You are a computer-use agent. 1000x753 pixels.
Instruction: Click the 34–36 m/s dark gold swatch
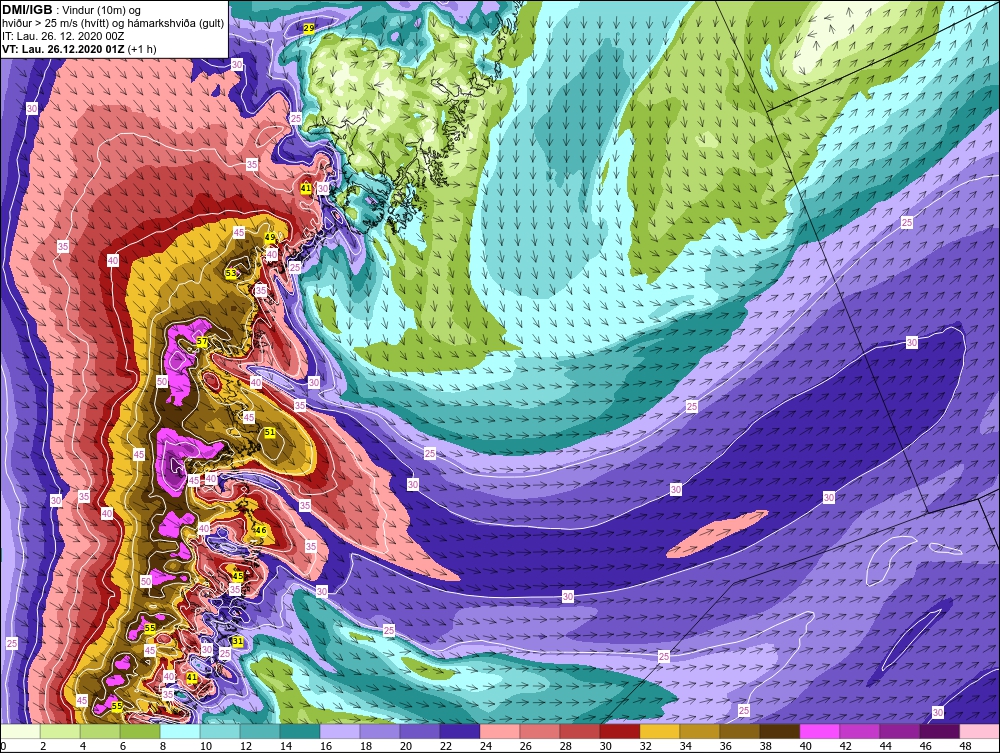700,731
